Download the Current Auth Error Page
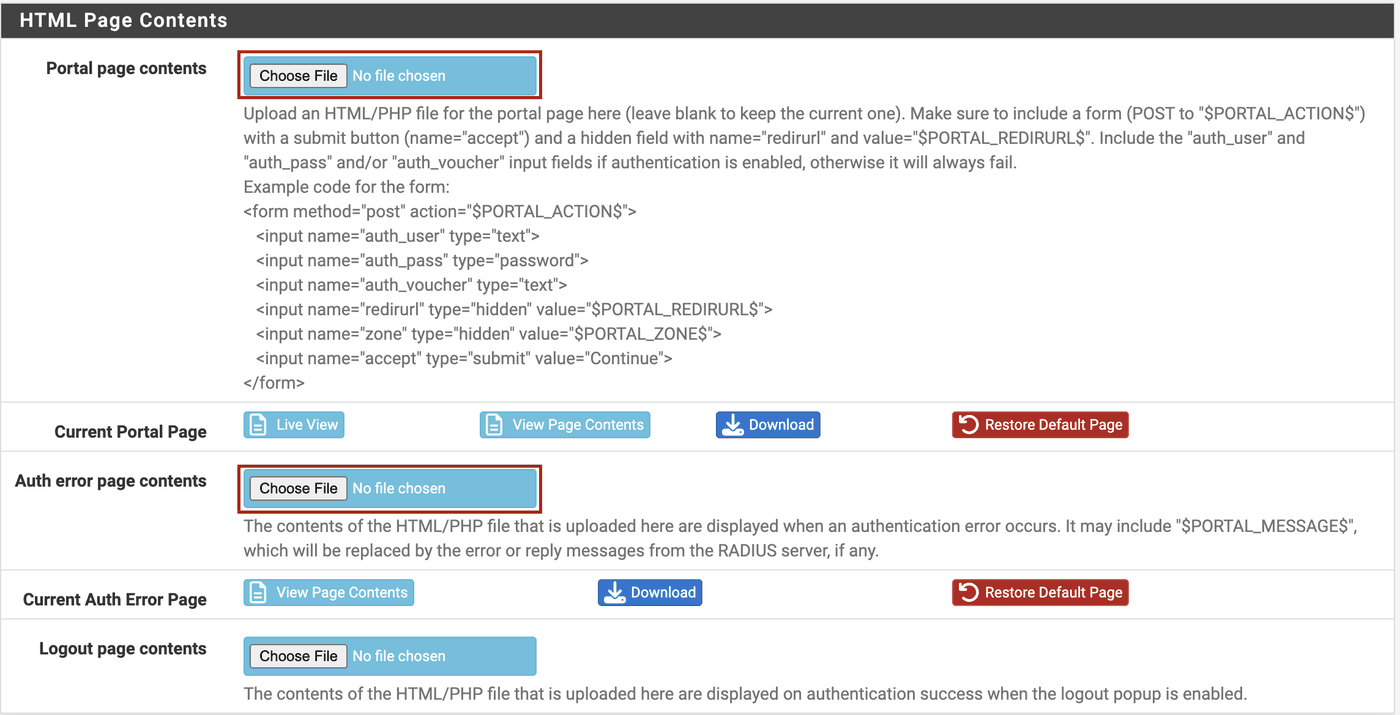The width and height of the screenshot is (1400, 715). click(x=650, y=593)
